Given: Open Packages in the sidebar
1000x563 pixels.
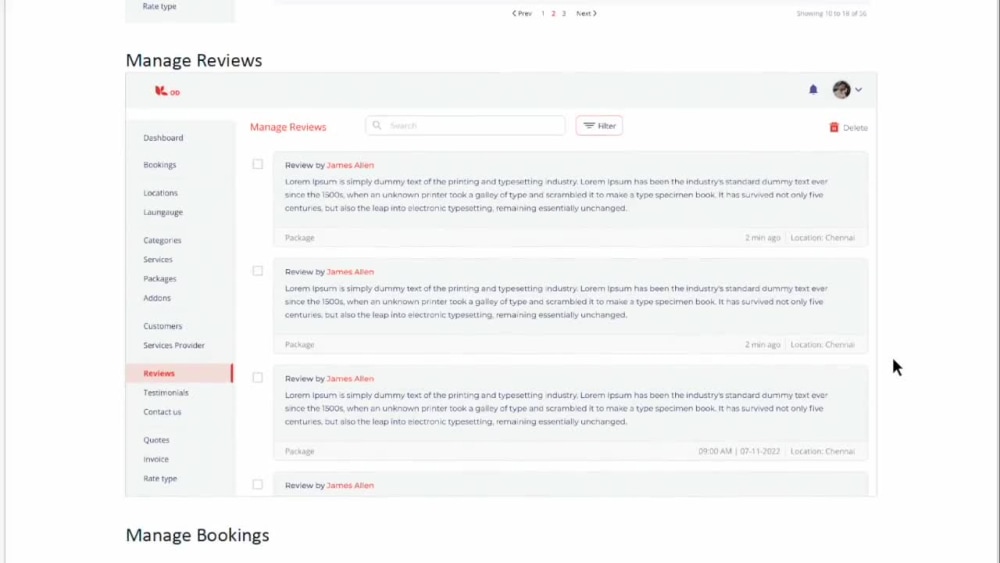Looking at the screenshot, I should tap(160, 279).
